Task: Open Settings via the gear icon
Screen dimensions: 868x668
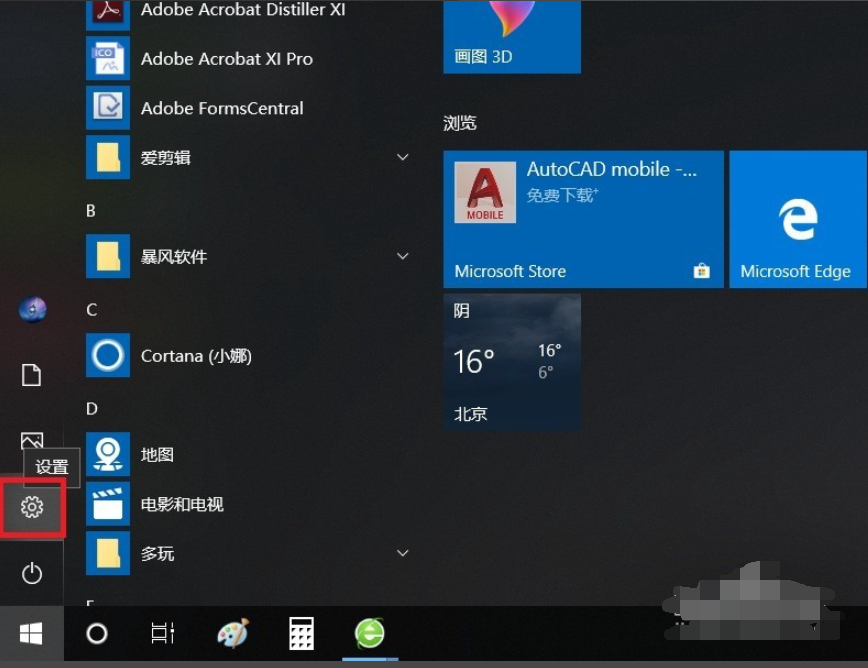Action: tap(32, 507)
